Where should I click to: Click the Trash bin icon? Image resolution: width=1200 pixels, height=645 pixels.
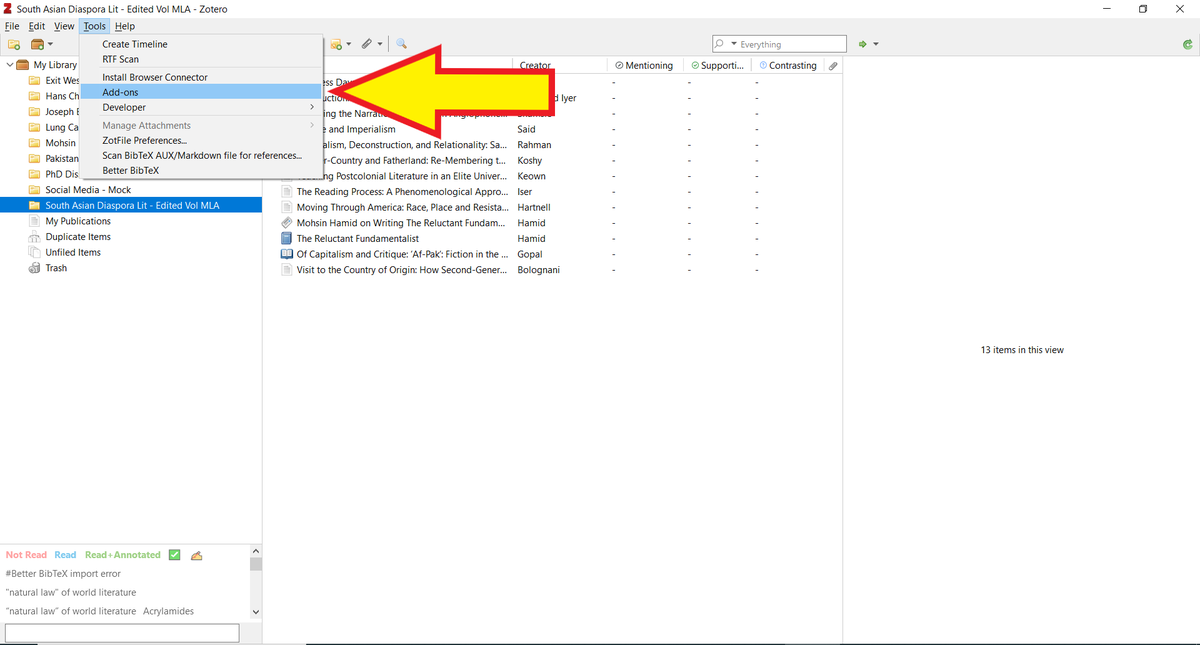34,268
